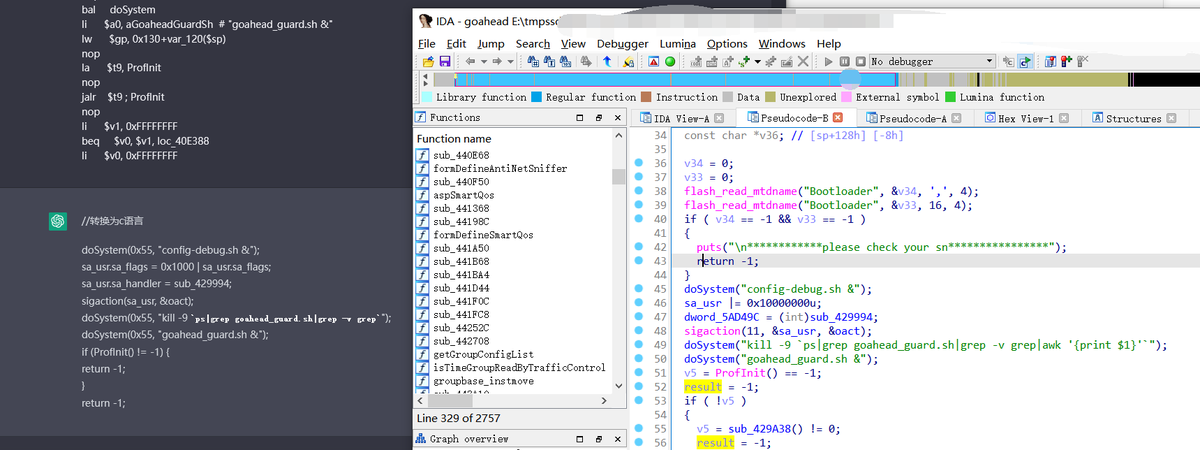Select getGroupConfigList in the functions list
The height and width of the screenshot is (450, 1200).
[483, 354]
